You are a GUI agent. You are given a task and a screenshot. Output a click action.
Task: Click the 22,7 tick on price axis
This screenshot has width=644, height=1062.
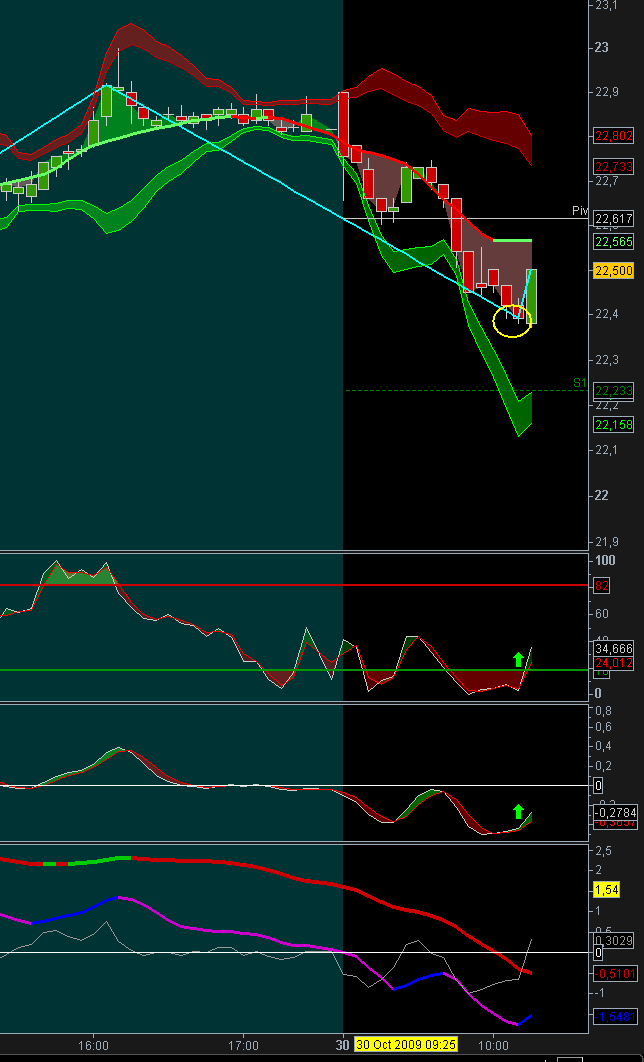pyautogui.click(x=605, y=182)
